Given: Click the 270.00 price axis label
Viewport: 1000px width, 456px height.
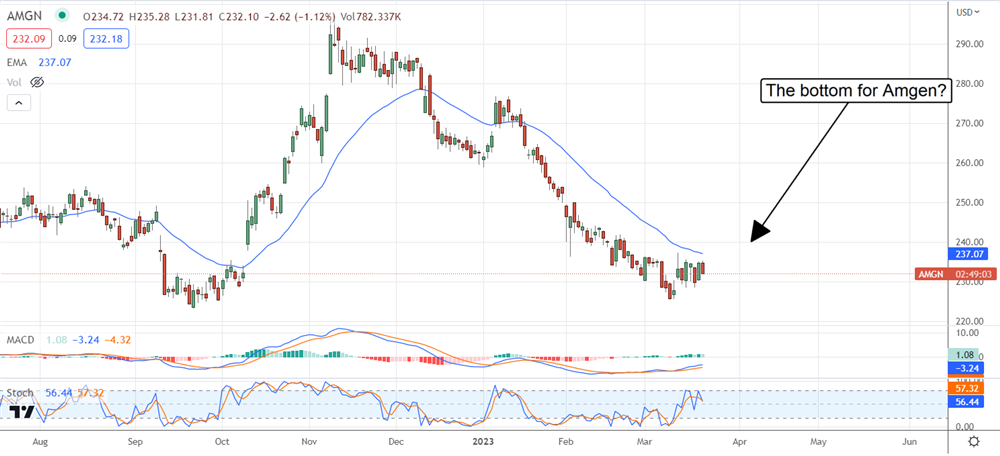Looking at the screenshot, I should 969,123.
